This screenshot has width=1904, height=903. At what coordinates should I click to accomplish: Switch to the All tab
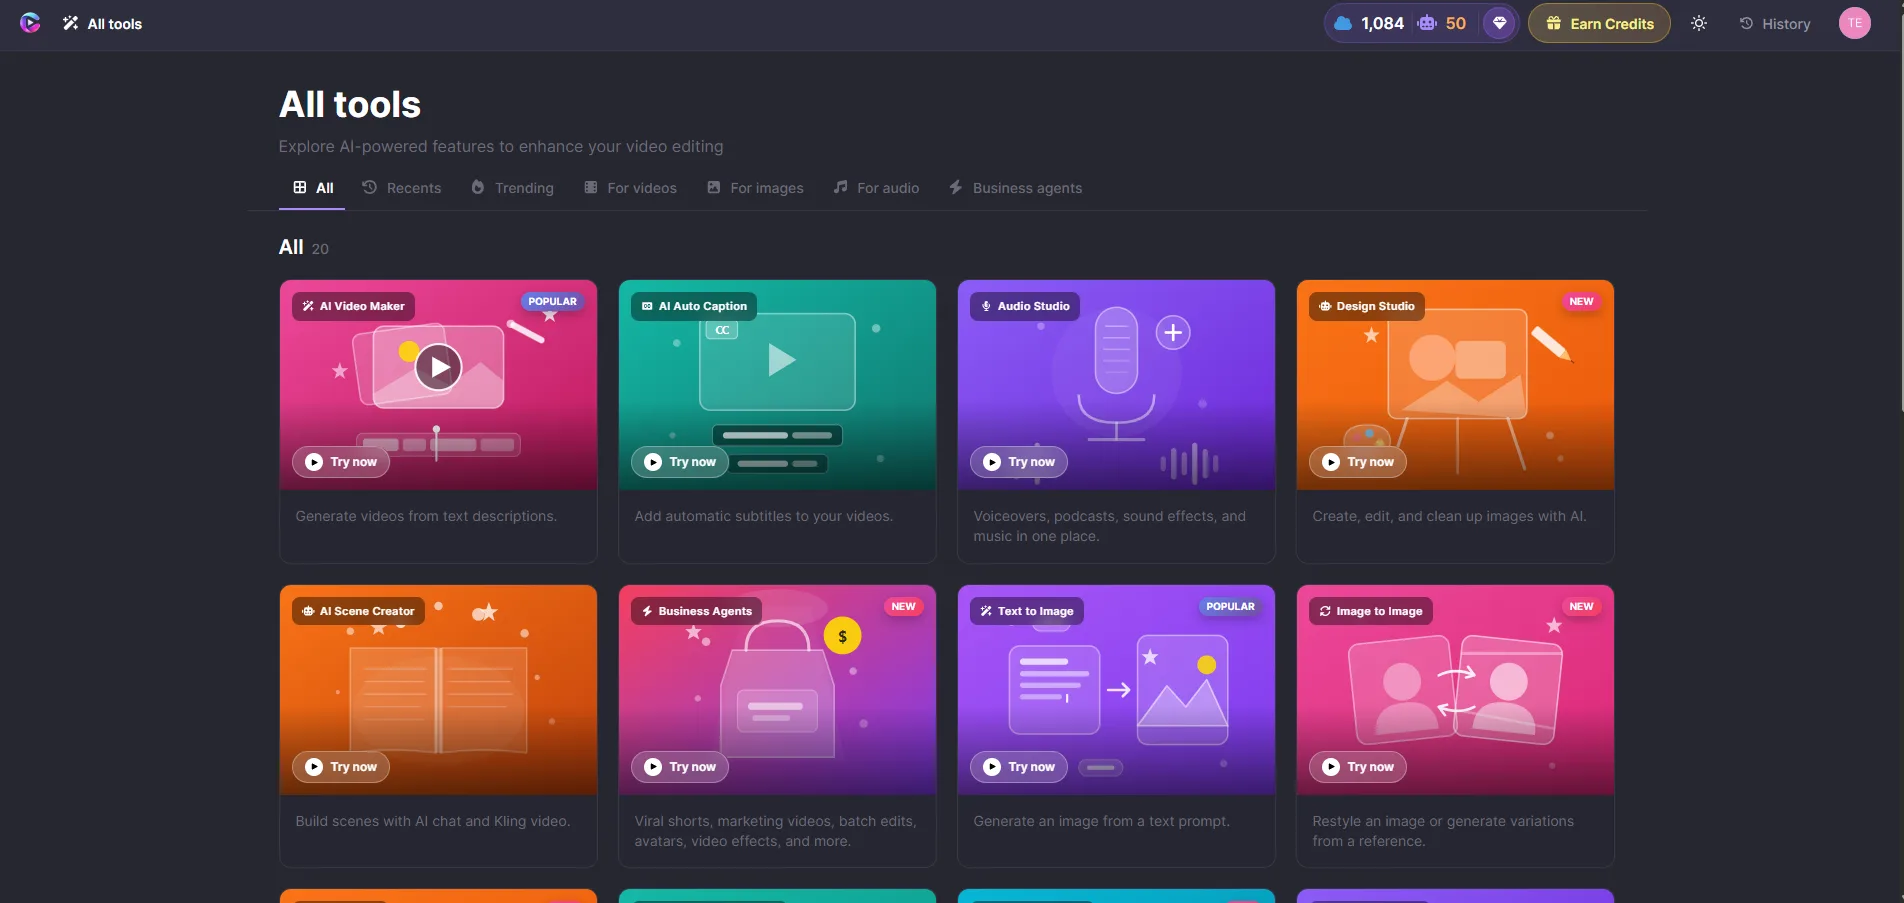click(x=312, y=188)
